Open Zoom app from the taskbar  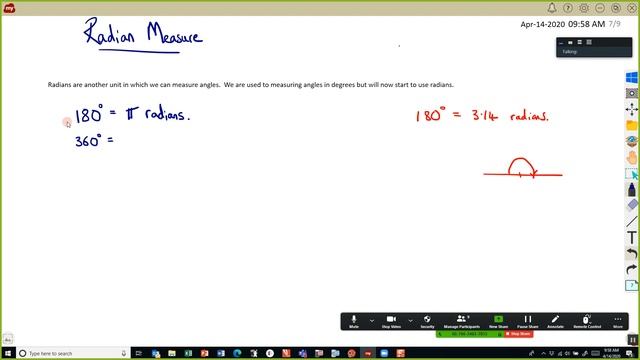point(384,353)
